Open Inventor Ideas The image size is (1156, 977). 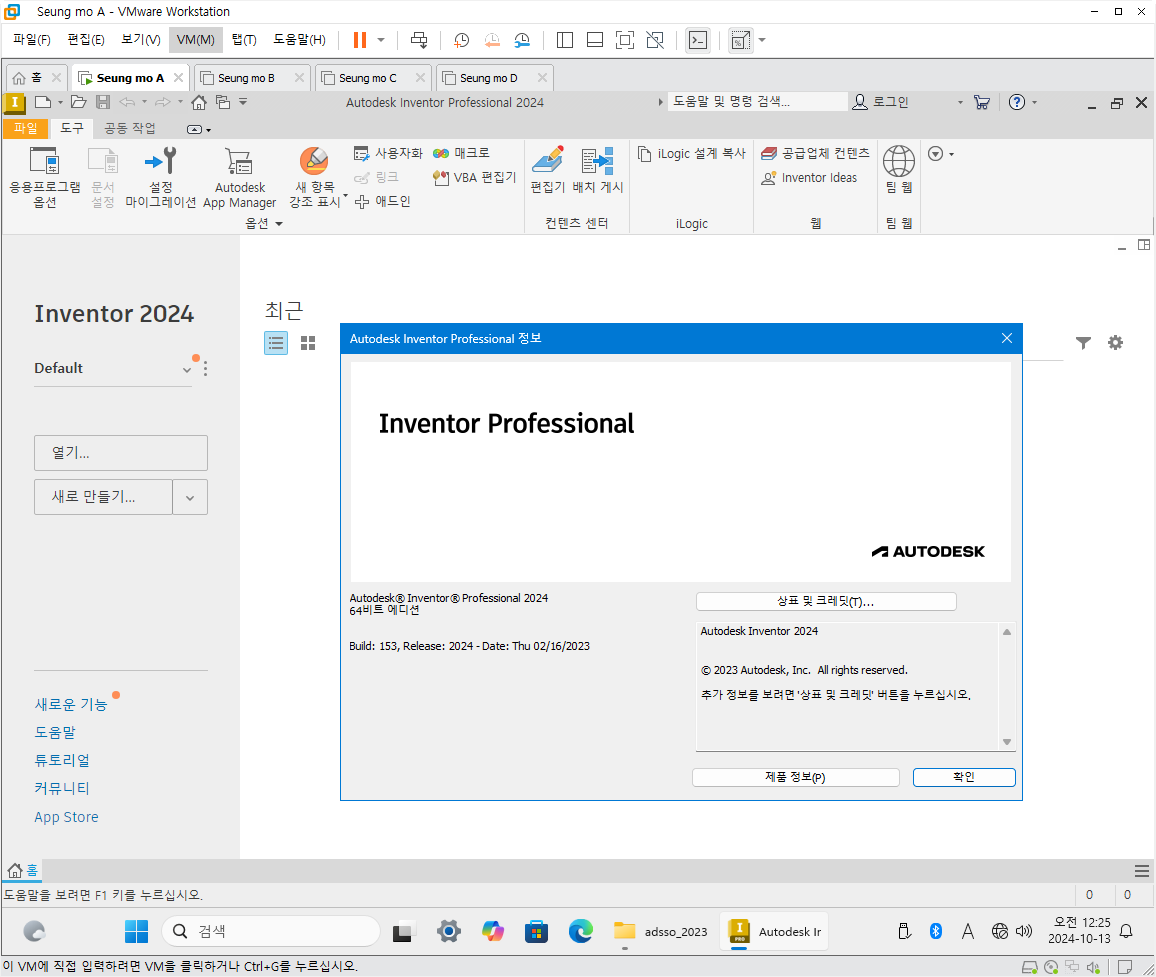[x=809, y=178]
